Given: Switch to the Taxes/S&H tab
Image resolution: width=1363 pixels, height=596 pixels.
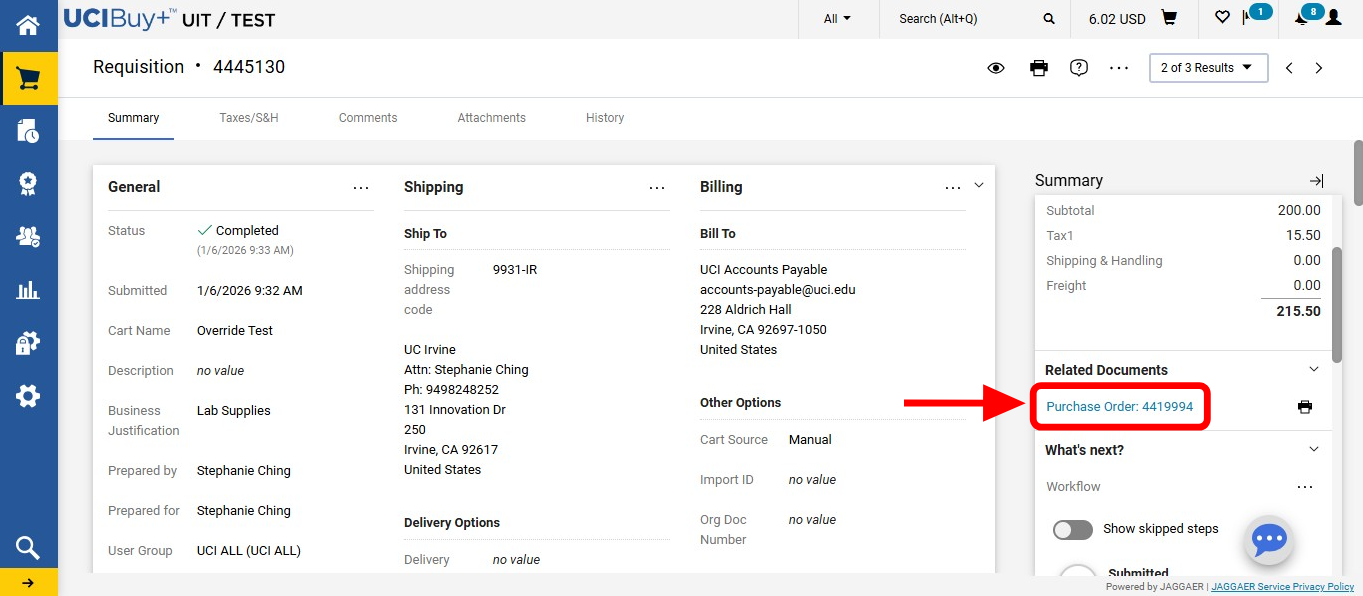Looking at the screenshot, I should point(248,117).
